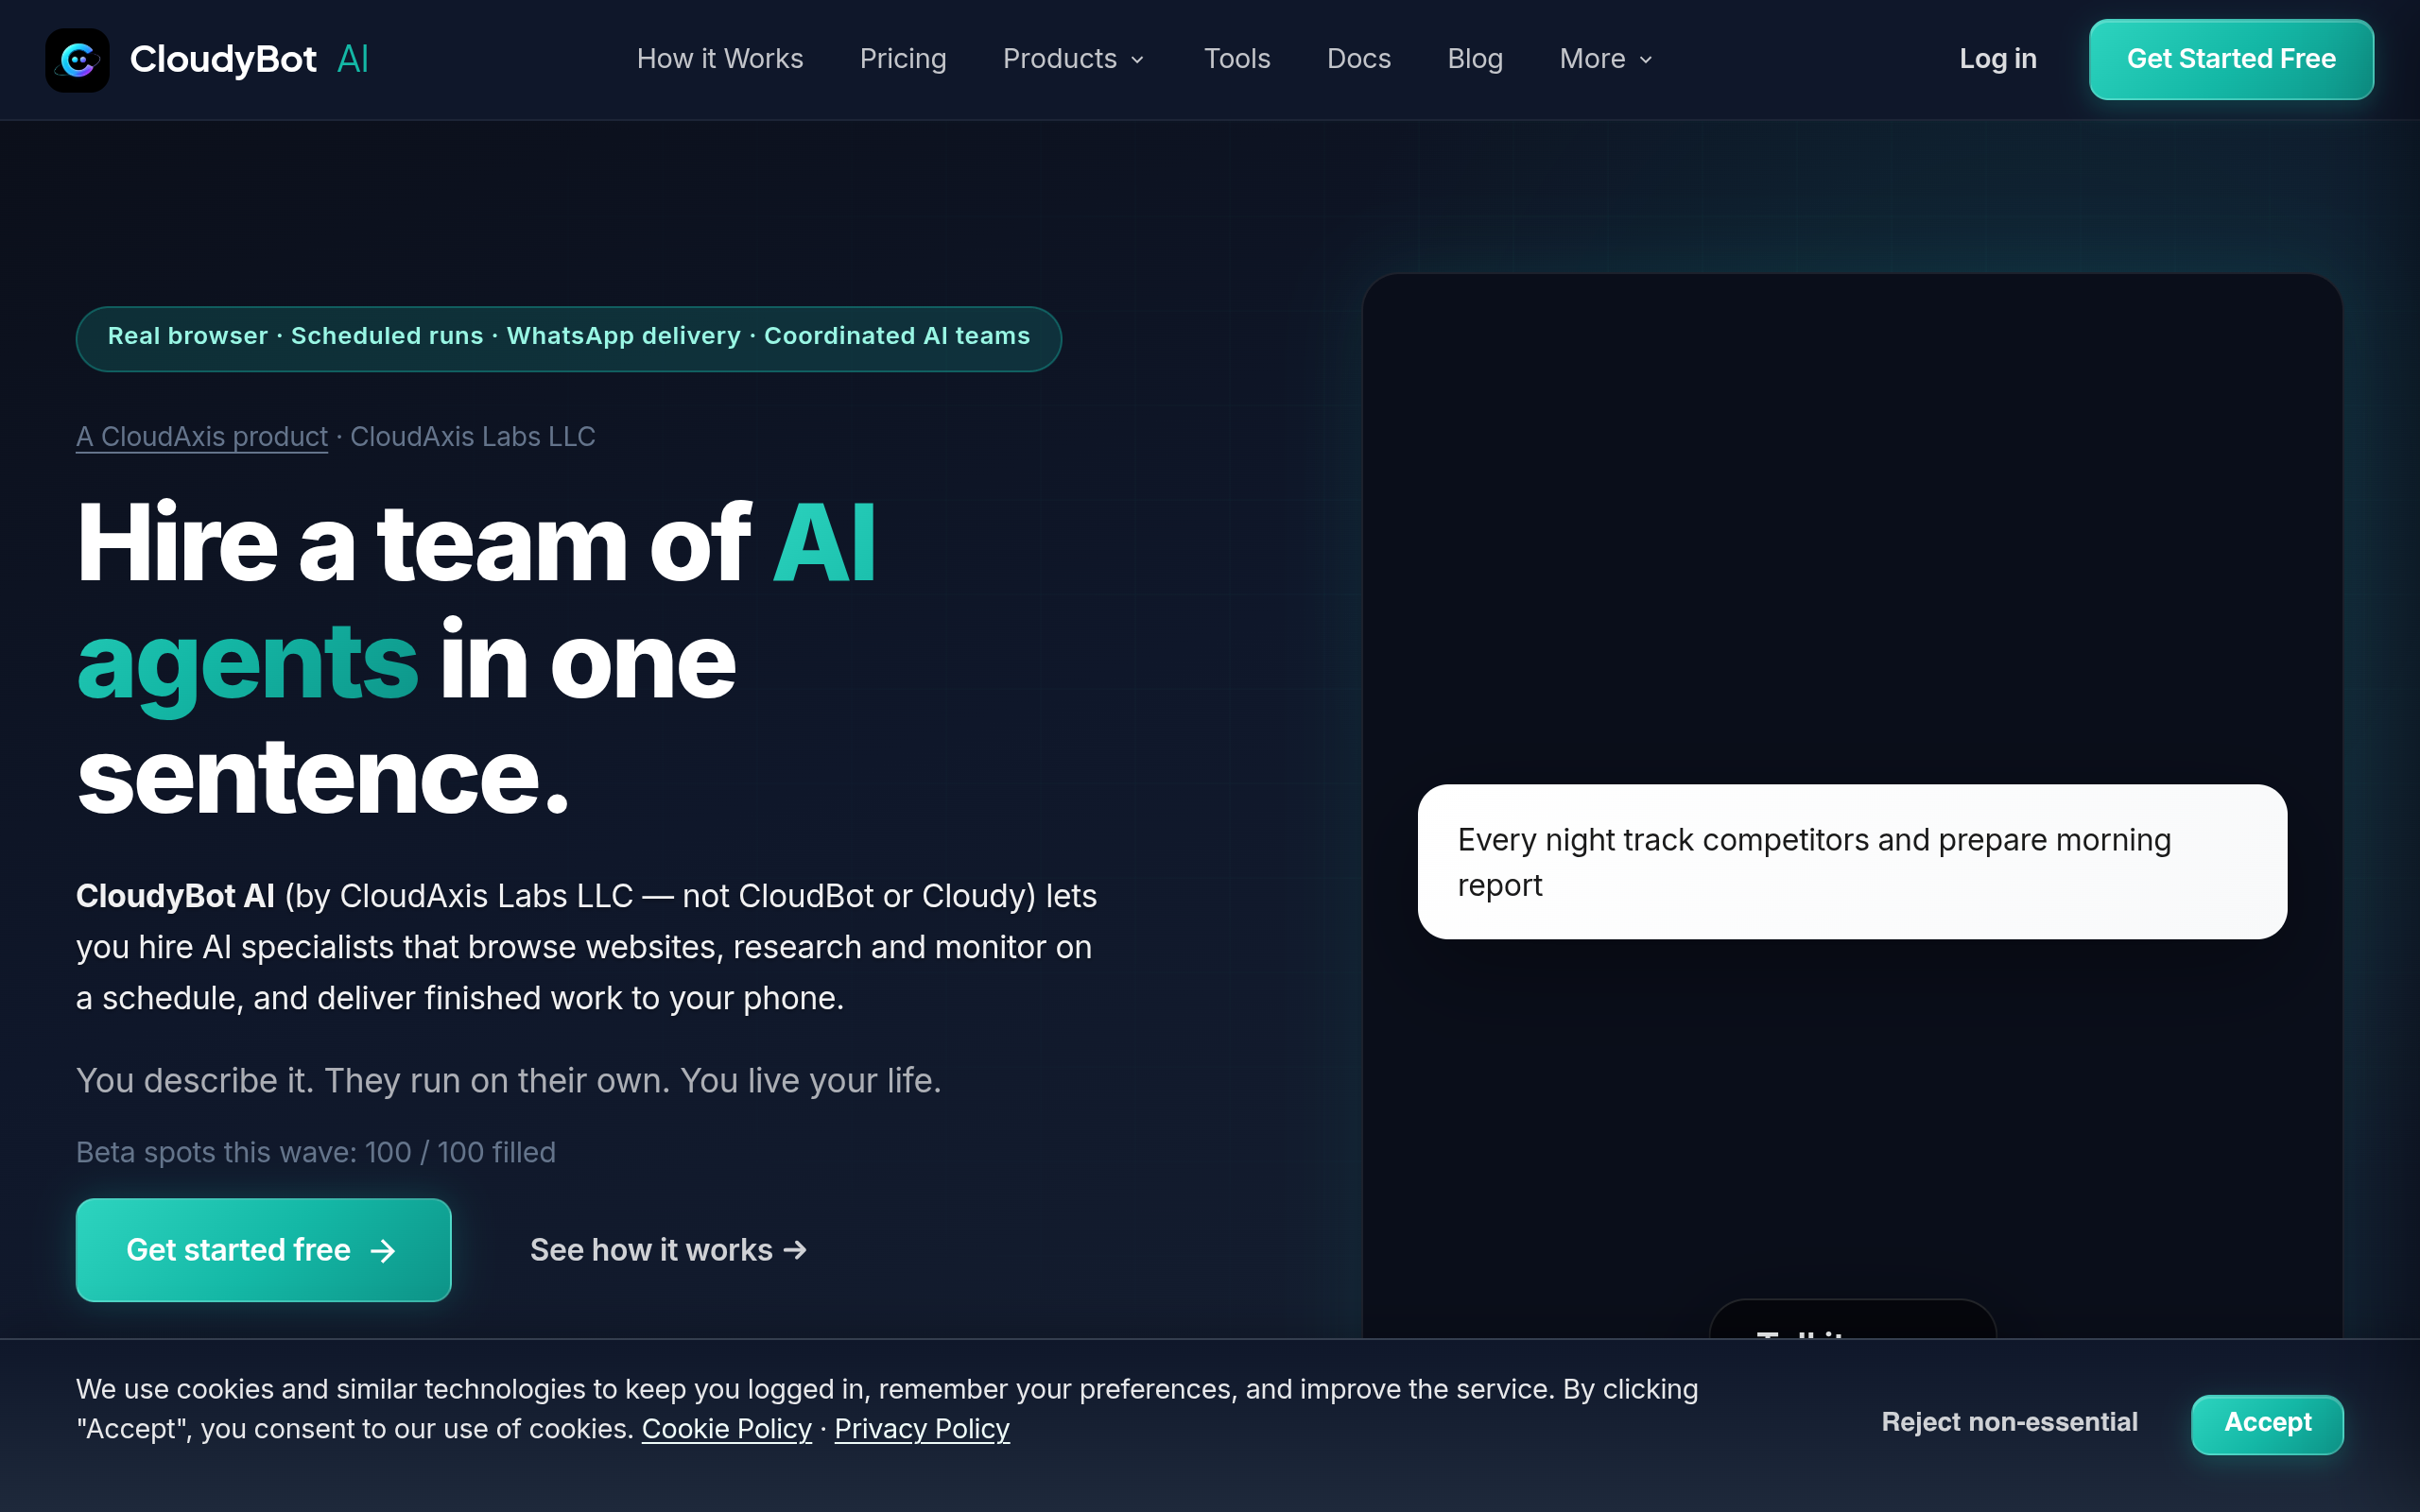Click the competitor tracking prompt bubble
Image resolution: width=2420 pixels, height=1512 pixels.
click(x=1852, y=862)
